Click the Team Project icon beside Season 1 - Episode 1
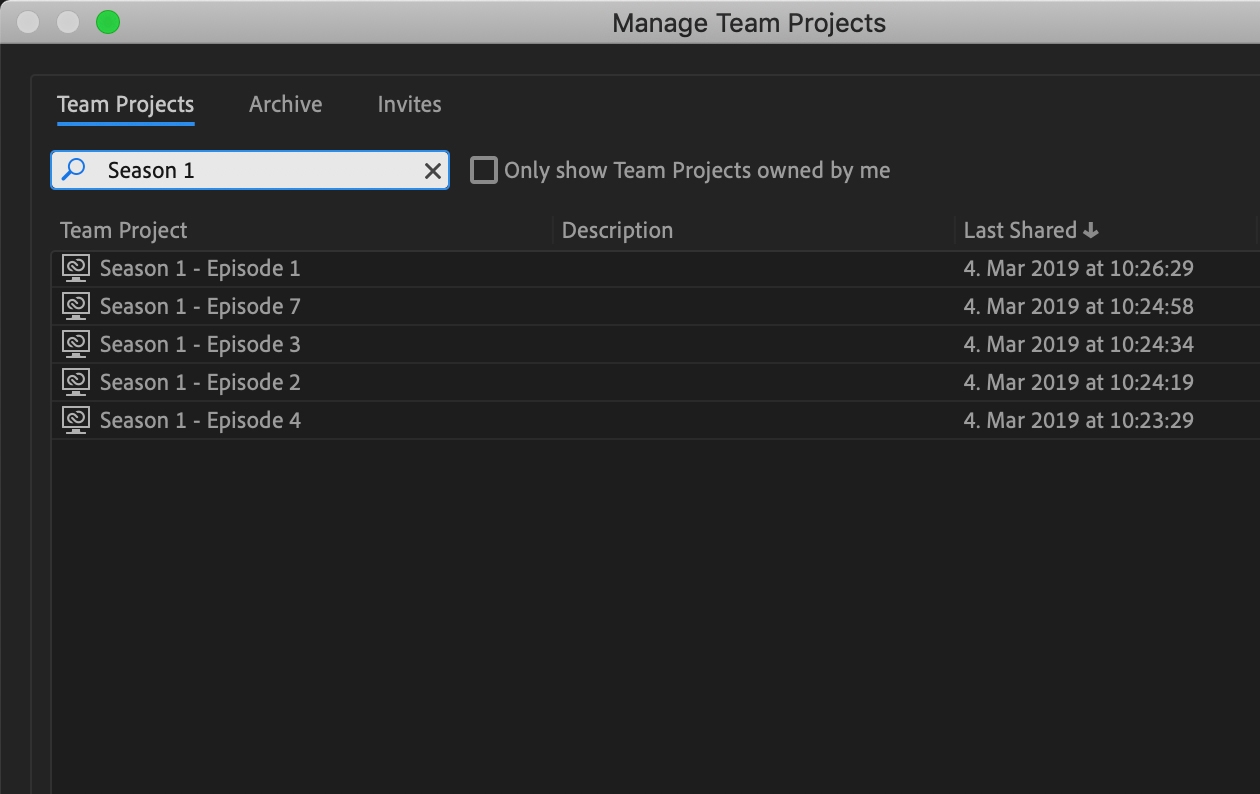This screenshot has height=794, width=1260. 75,268
